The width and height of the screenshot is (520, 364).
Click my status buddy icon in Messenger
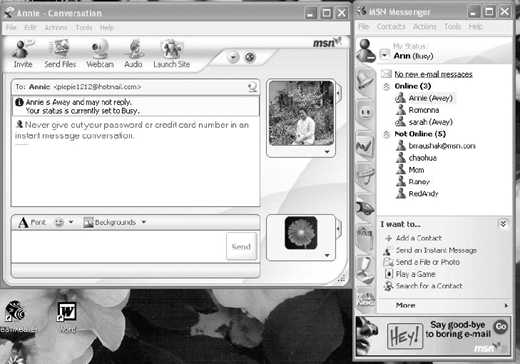coord(366,50)
